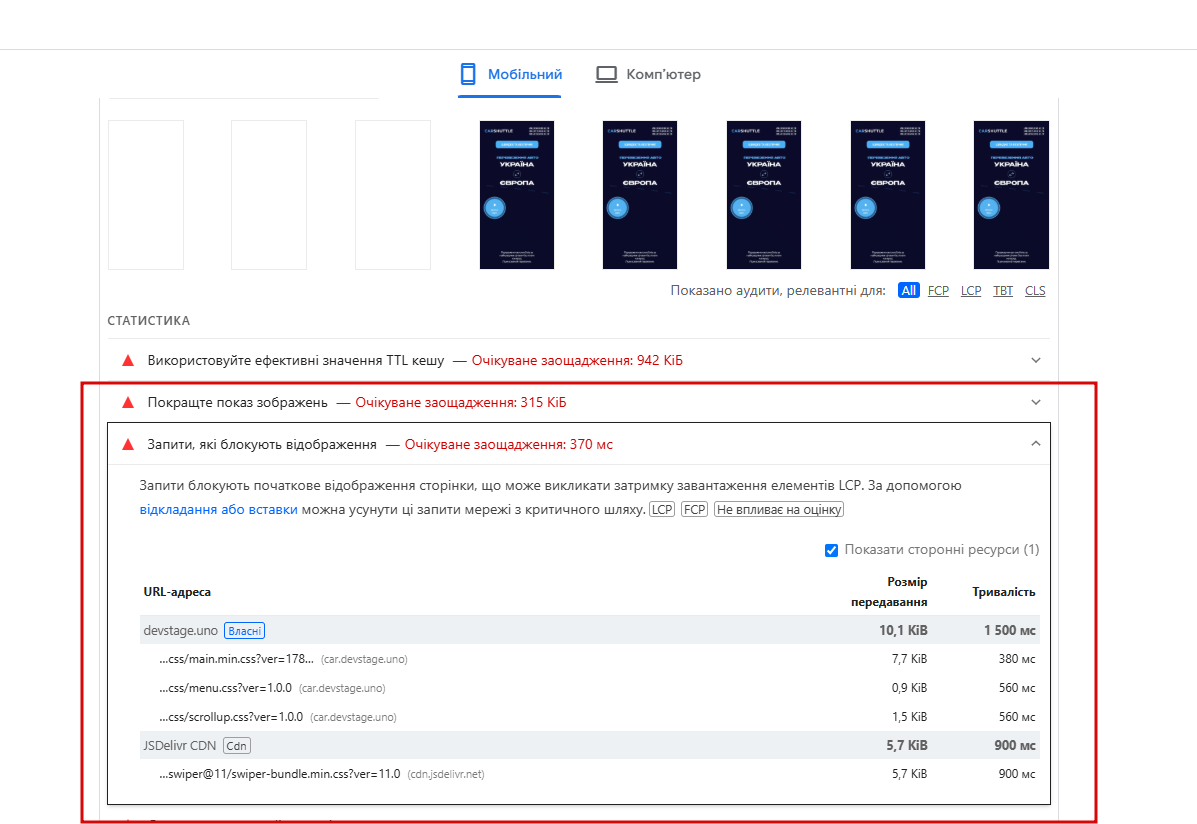Open the second blank filmstrip thumbnail
Screen dimensions: 1197x824
[269, 195]
